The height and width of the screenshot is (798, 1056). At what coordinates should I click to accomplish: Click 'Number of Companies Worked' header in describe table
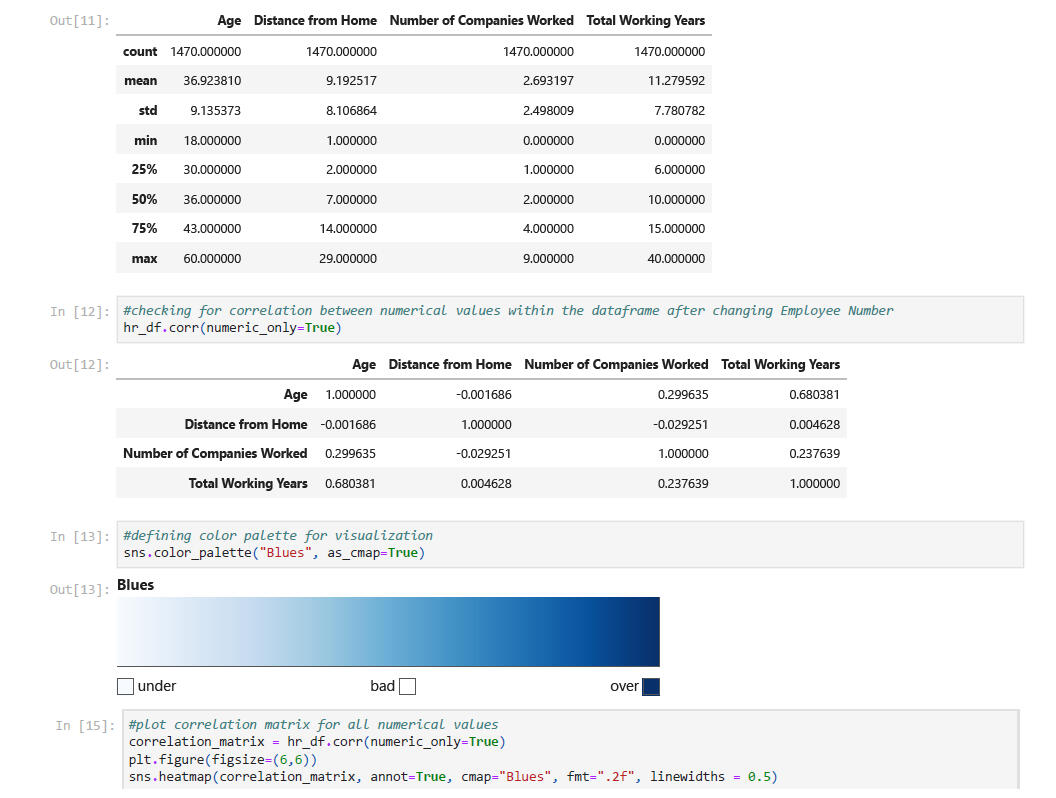pyautogui.click(x=482, y=21)
